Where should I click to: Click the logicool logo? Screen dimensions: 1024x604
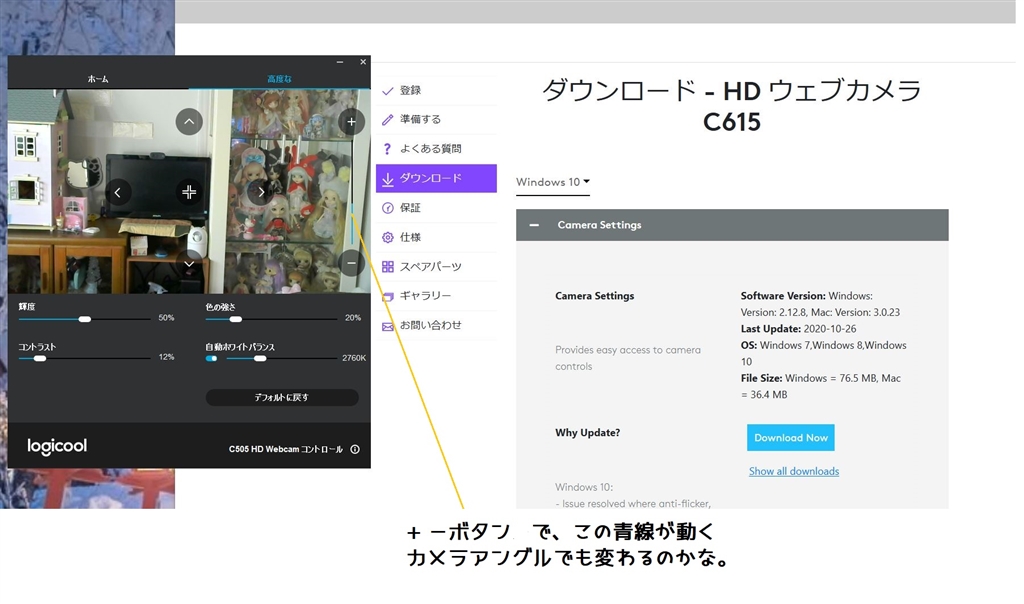(57, 446)
